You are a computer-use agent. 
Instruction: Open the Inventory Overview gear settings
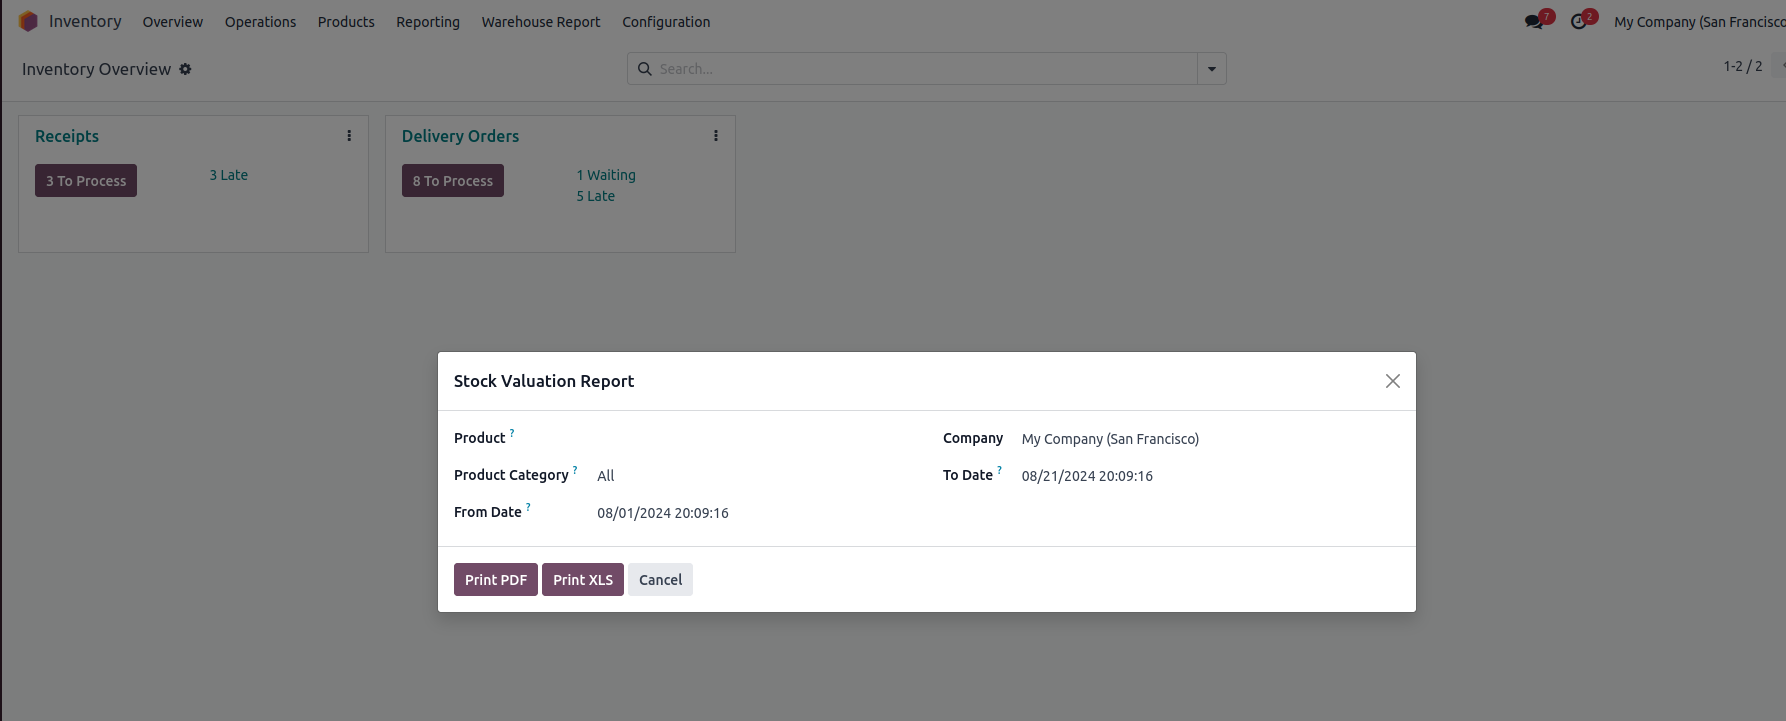click(185, 69)
